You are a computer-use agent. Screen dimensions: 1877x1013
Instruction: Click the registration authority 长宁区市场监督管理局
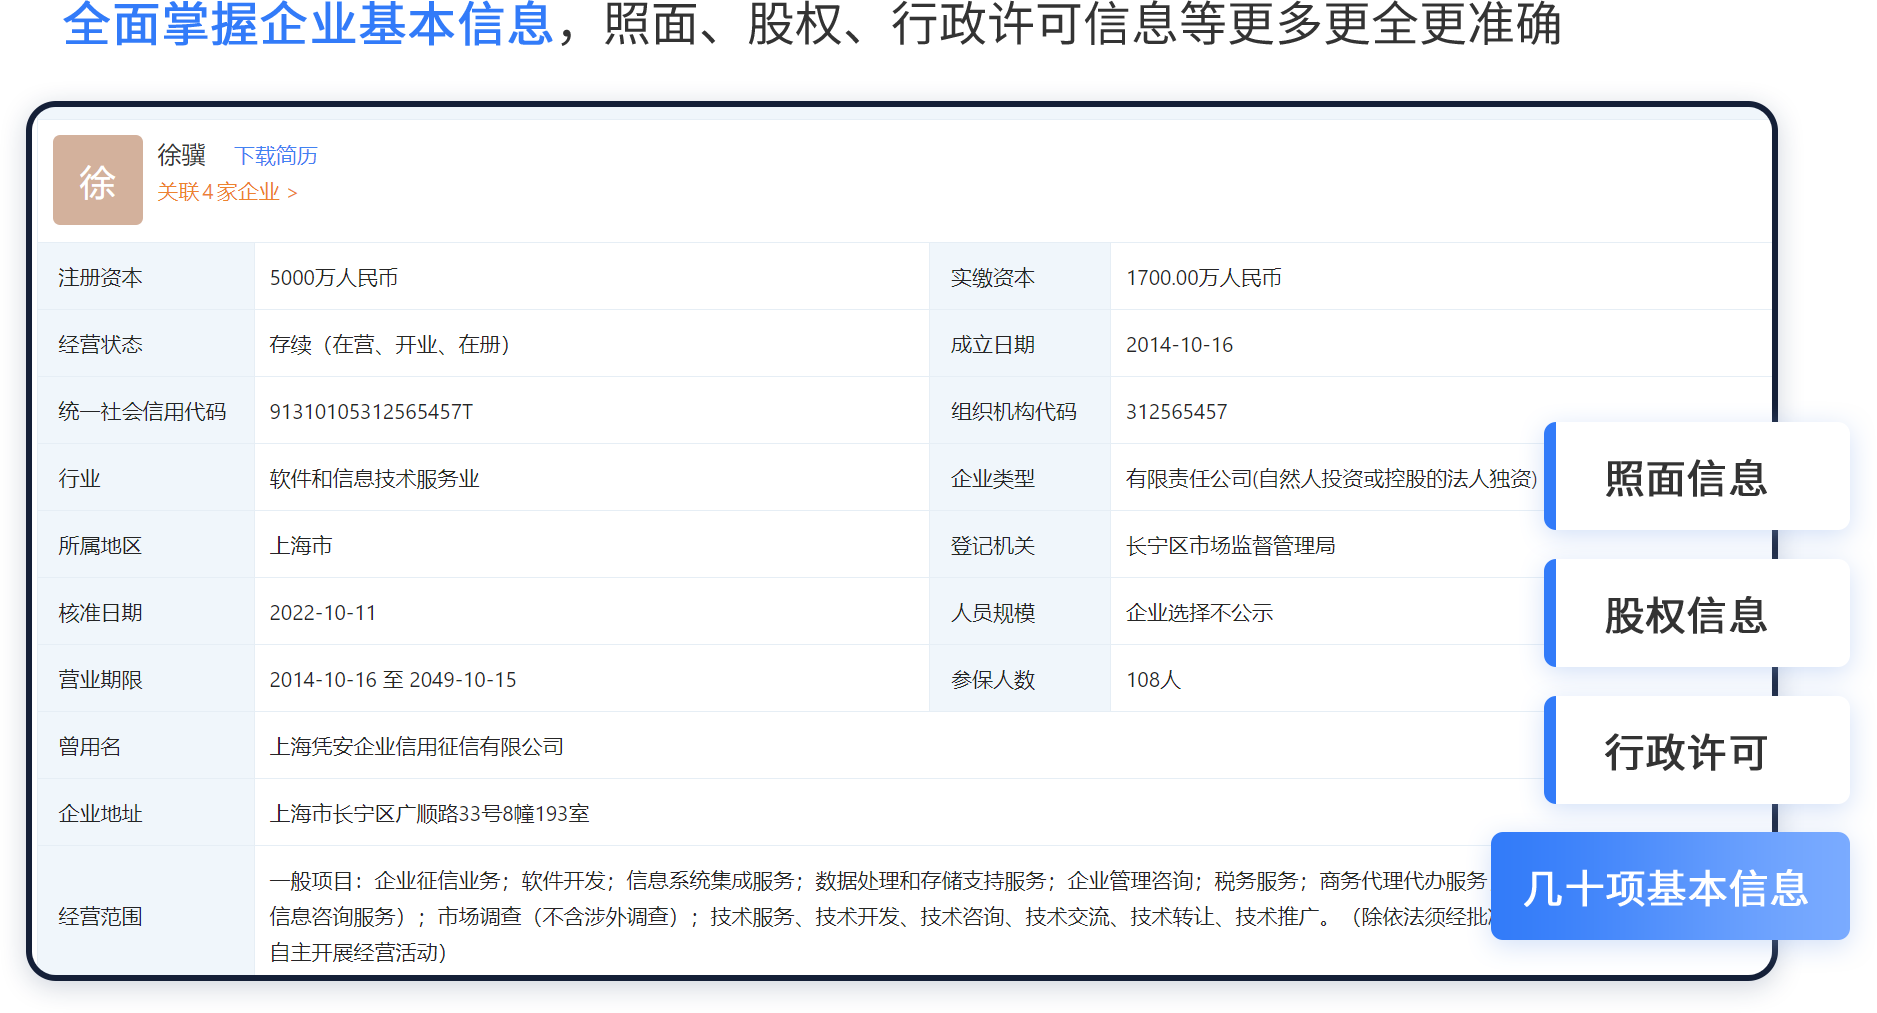1230,546
